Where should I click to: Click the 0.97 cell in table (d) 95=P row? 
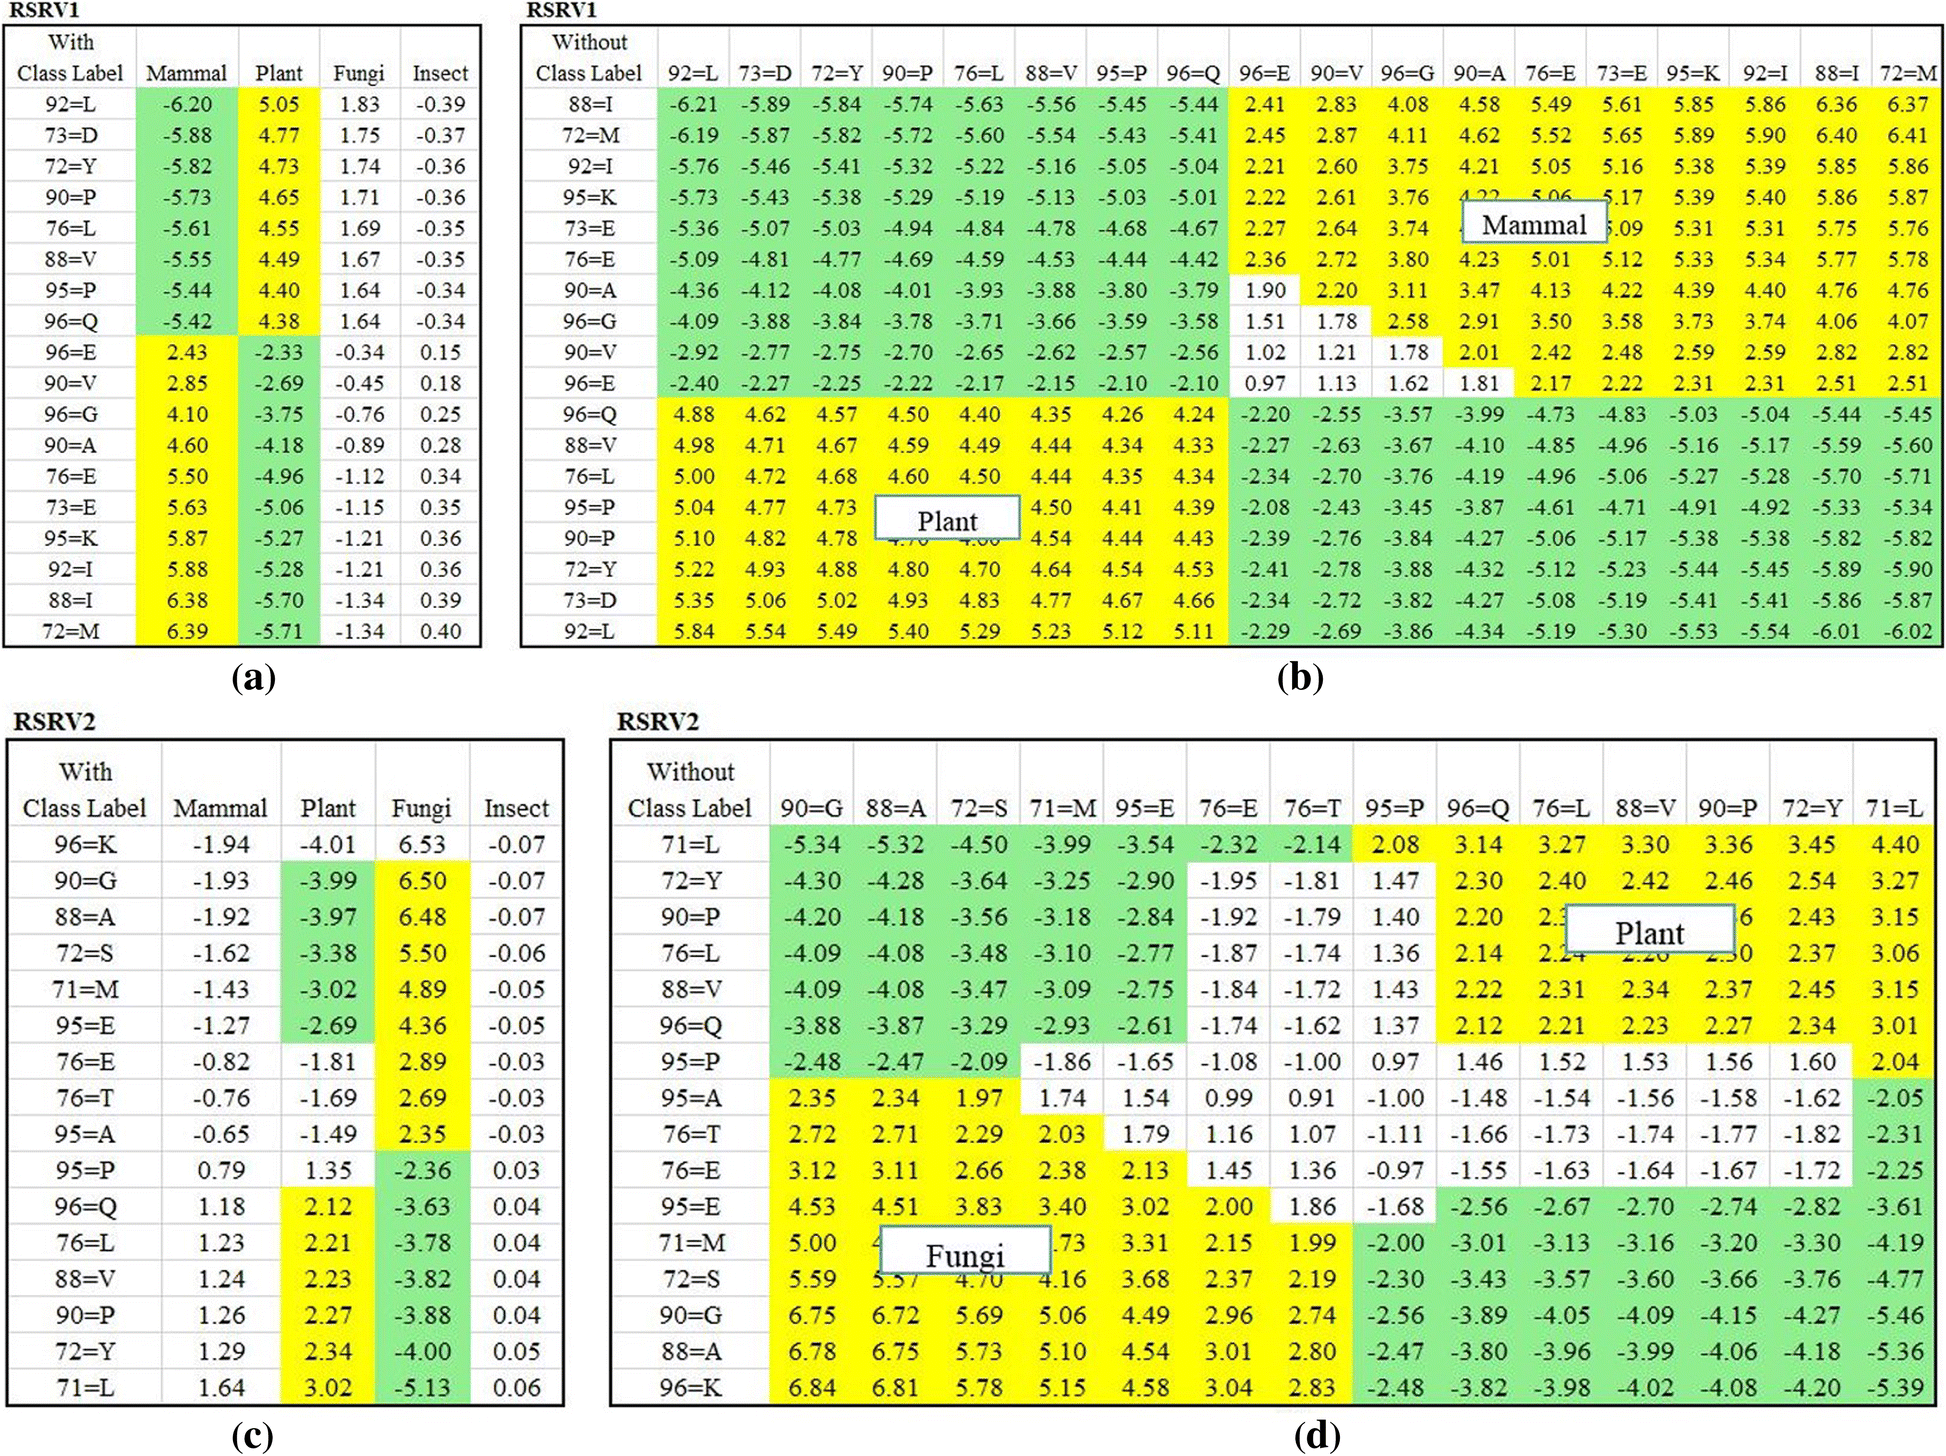1395,1061
